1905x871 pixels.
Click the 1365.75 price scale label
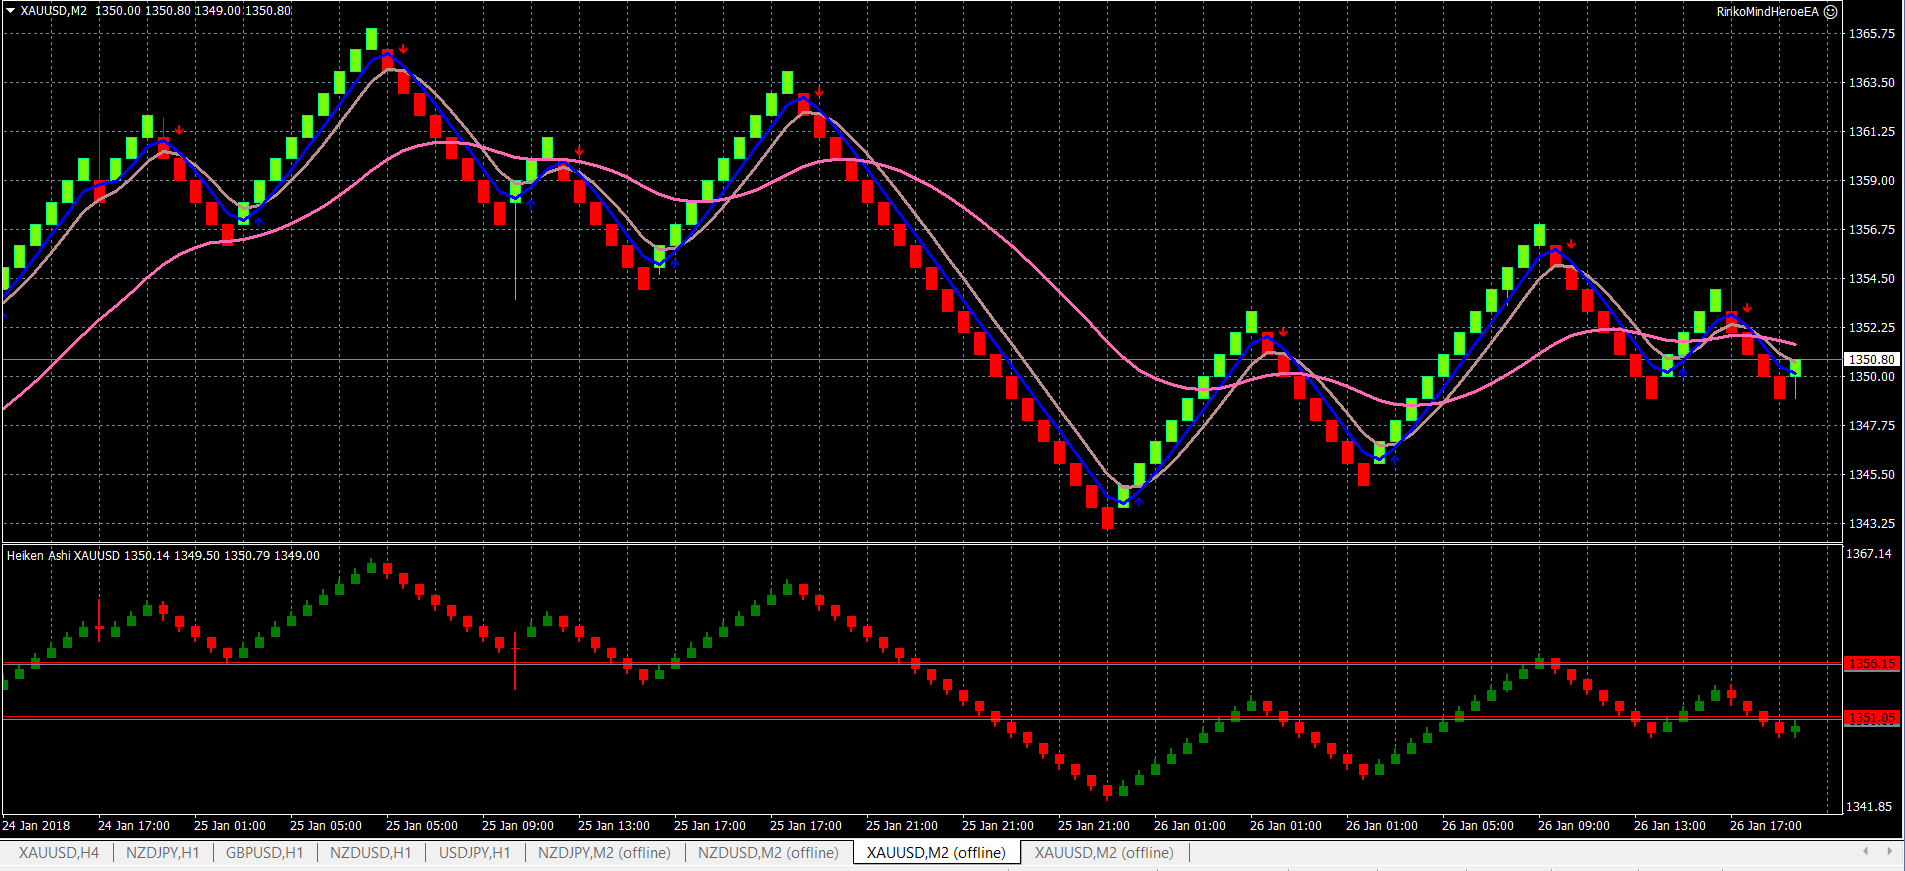(1871, 34)
